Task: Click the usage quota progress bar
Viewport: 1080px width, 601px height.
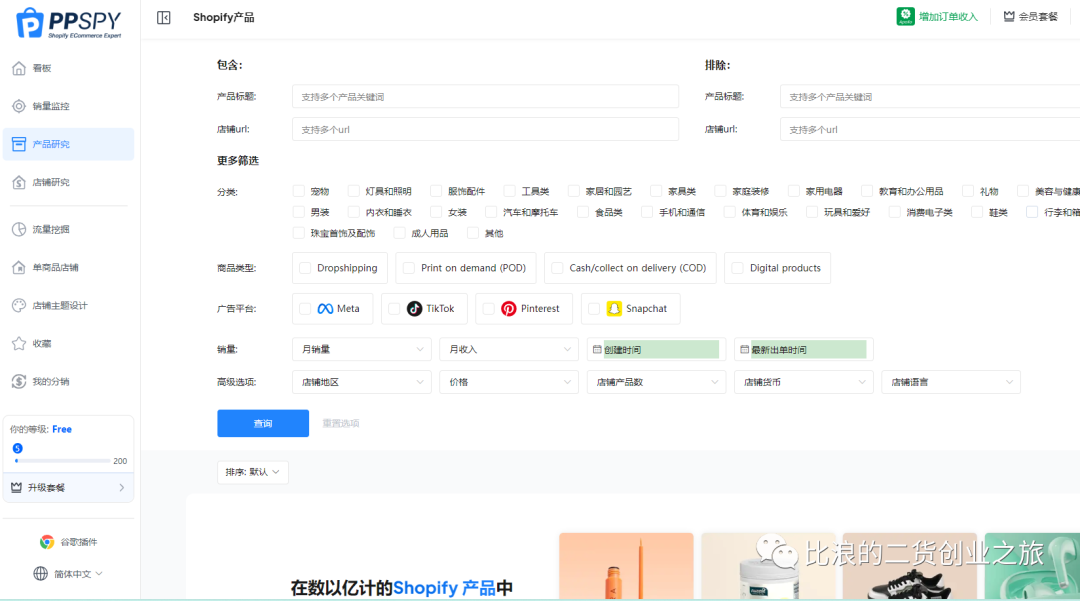Action: click(63, 461)
